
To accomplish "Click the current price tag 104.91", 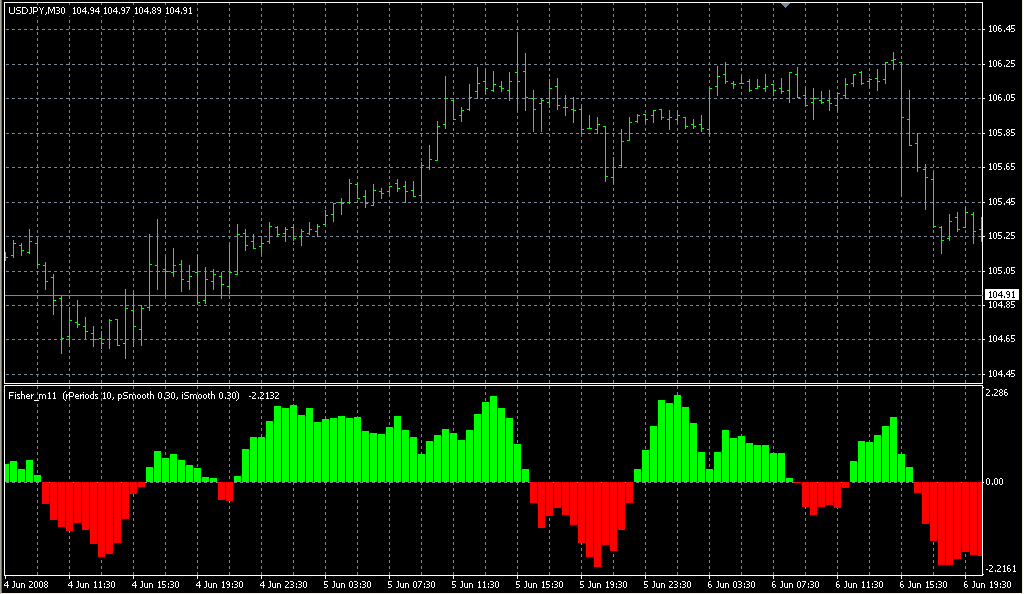I will click(1001, 295).
